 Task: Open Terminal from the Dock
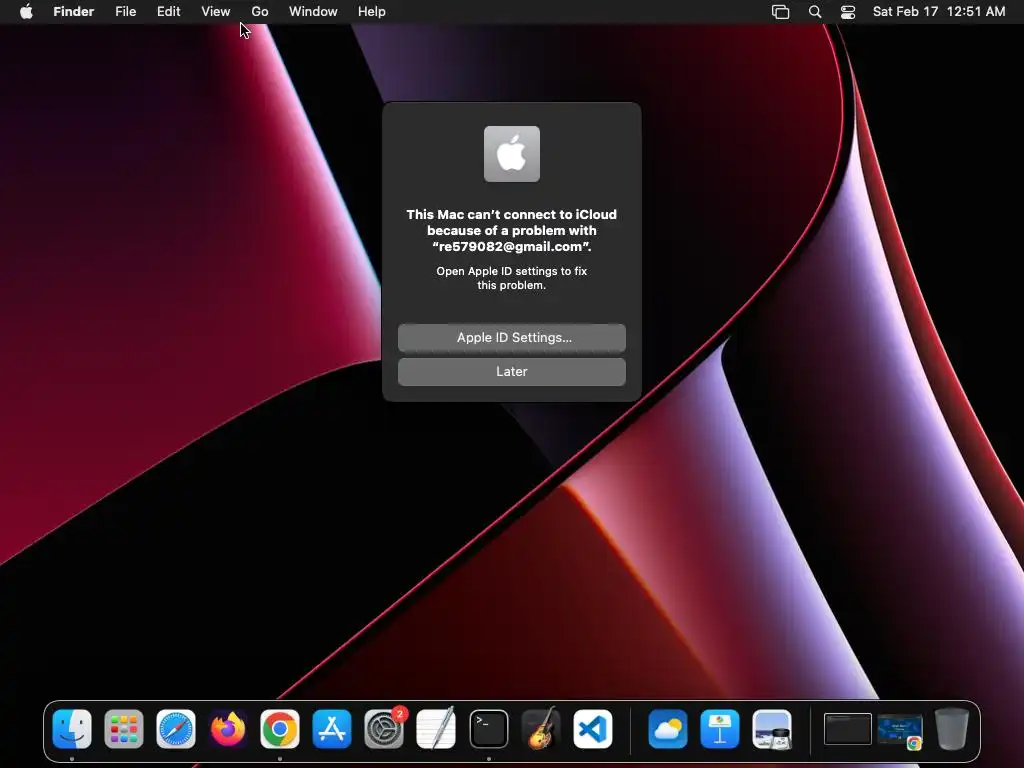(488, 729)
